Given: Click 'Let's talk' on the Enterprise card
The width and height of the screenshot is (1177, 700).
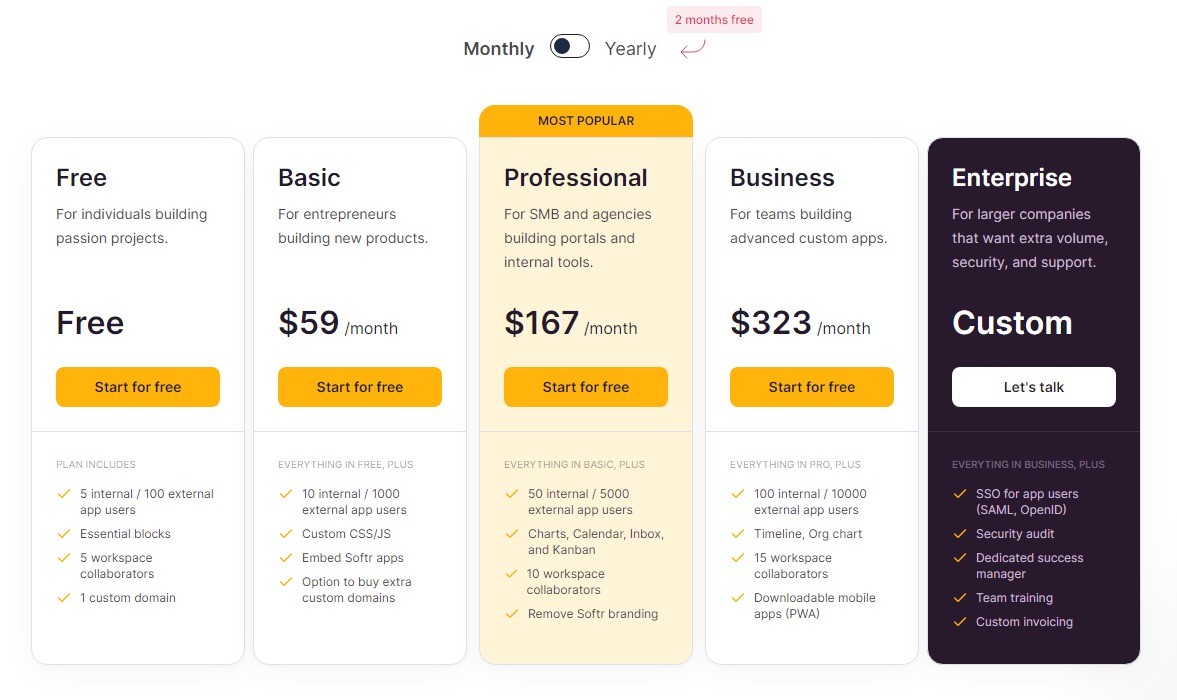Looking at the screenshot, I should coord(1033,387).
